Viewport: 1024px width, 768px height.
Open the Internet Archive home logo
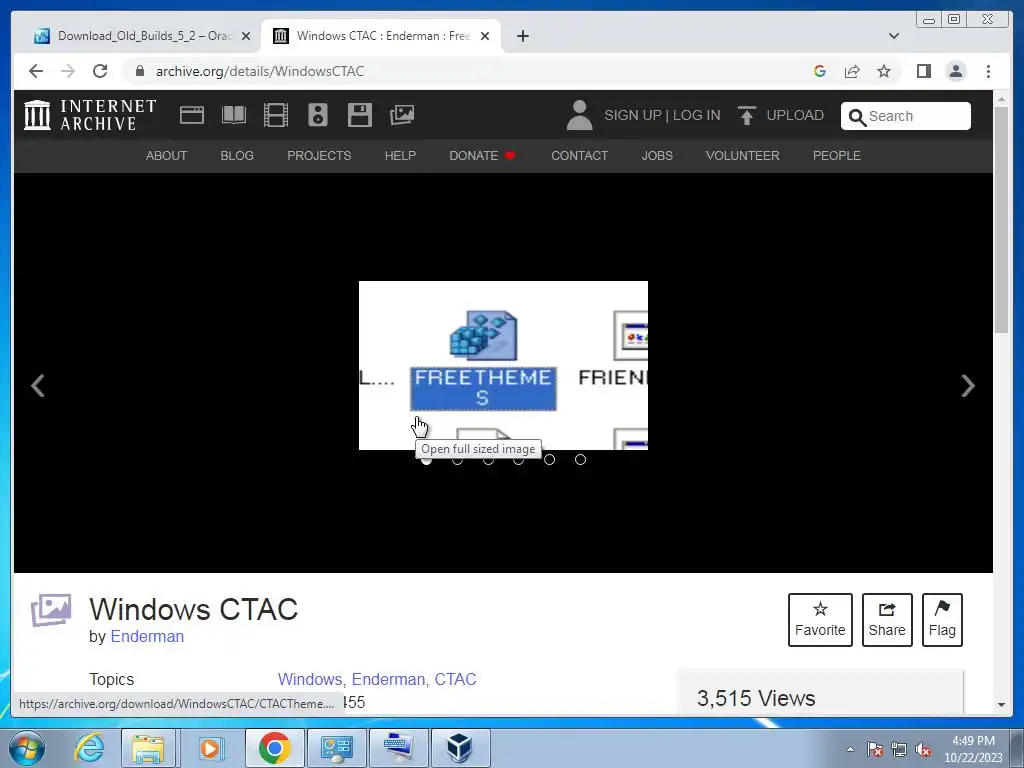(x=90, y=115)
